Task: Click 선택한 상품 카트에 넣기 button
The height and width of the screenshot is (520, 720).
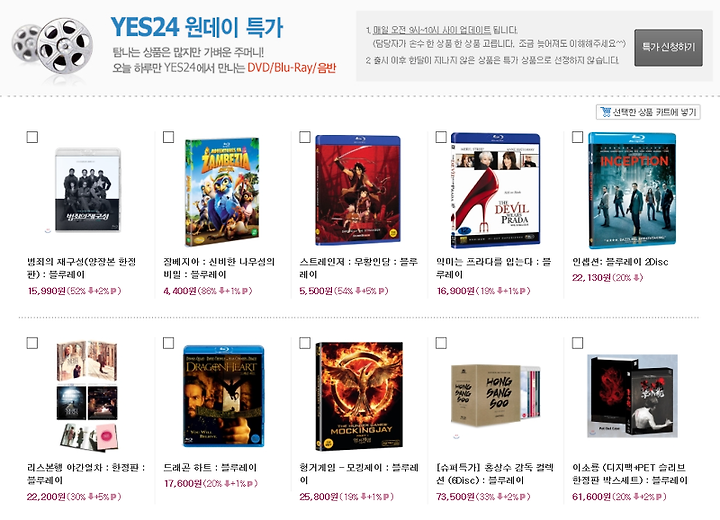Action: [x=648, y=112]
